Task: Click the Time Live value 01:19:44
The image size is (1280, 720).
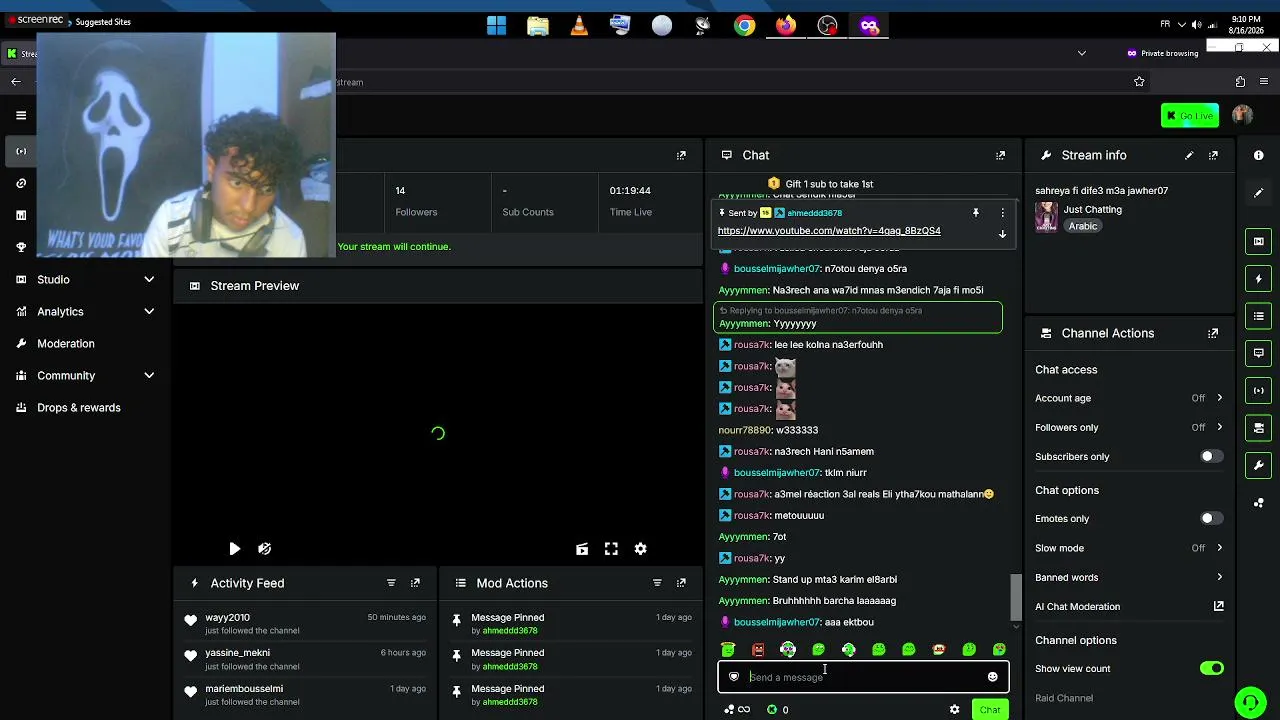Action: click(x=630, y=191)
